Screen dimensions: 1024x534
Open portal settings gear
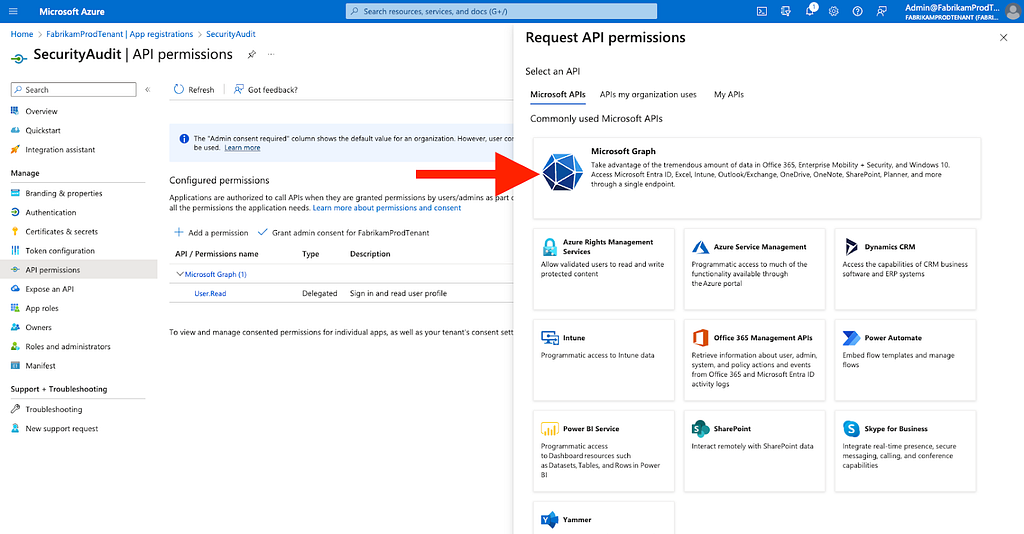[x=833, y=11]
